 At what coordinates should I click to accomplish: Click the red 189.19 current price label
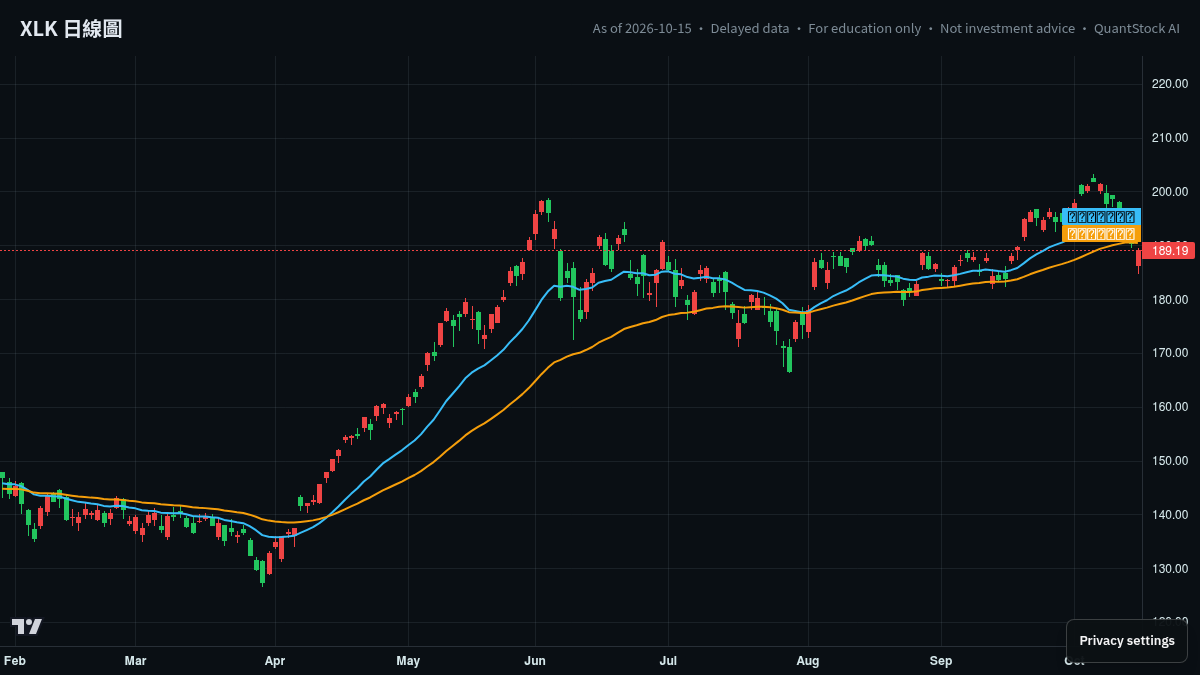tap(1169, 250)
